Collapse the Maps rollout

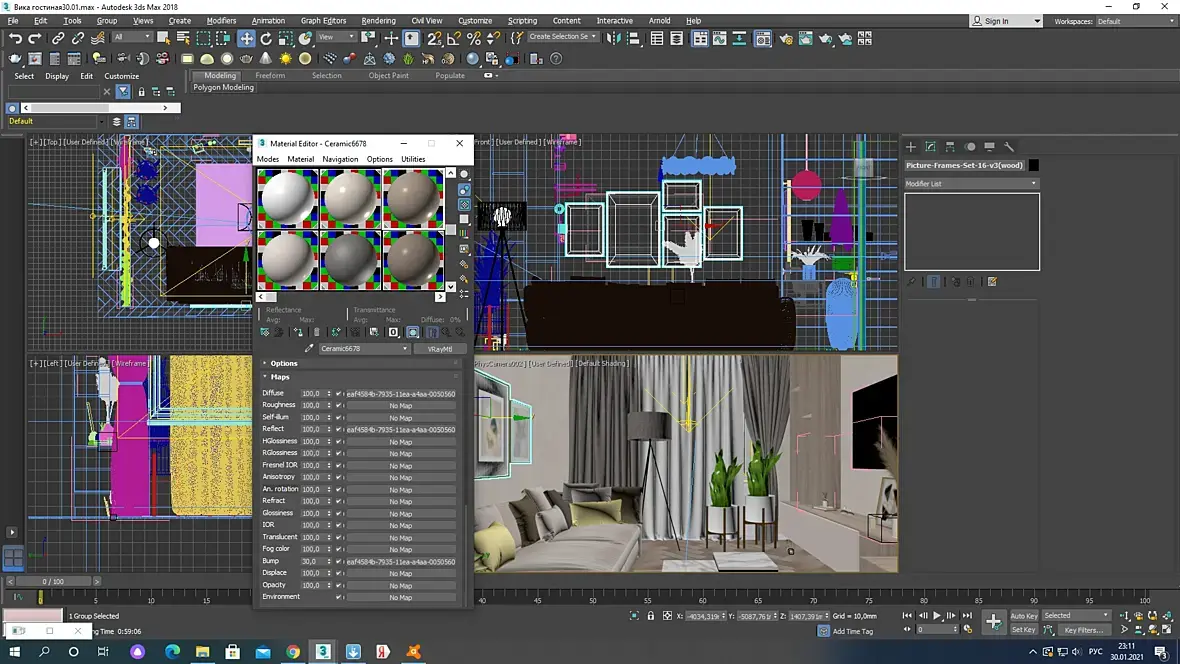click(279, 377)
